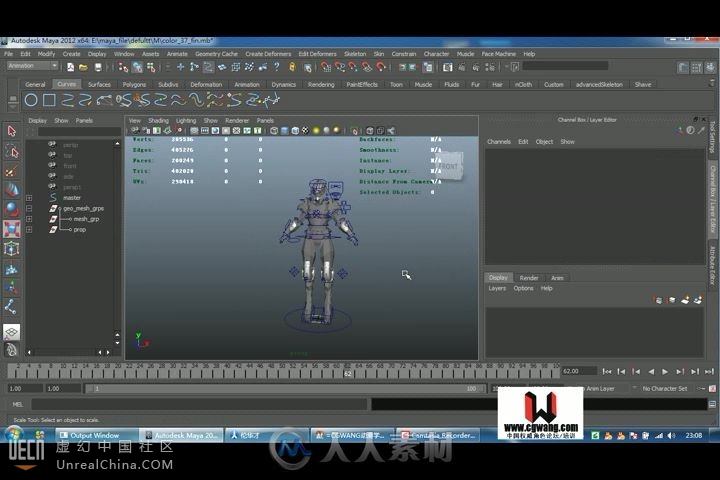Toggle smooth shade all in viewport toolbar

[x=285, y=131]
